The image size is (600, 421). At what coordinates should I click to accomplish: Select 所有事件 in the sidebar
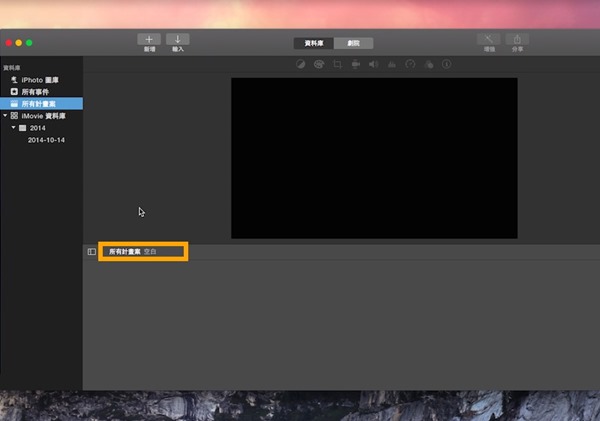point(35,91)
